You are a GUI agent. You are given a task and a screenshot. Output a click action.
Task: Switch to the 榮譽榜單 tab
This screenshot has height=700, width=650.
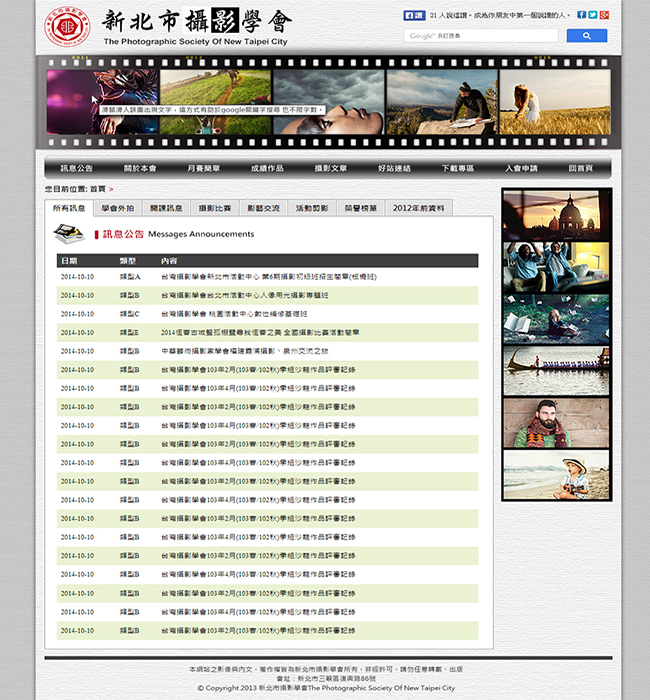[361, 208]
